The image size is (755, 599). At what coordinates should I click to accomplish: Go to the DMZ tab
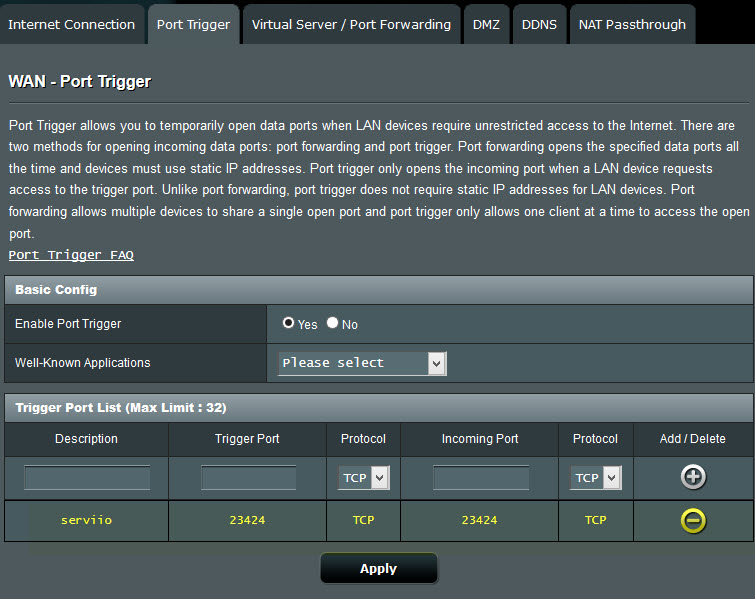[x=487, y=24]
